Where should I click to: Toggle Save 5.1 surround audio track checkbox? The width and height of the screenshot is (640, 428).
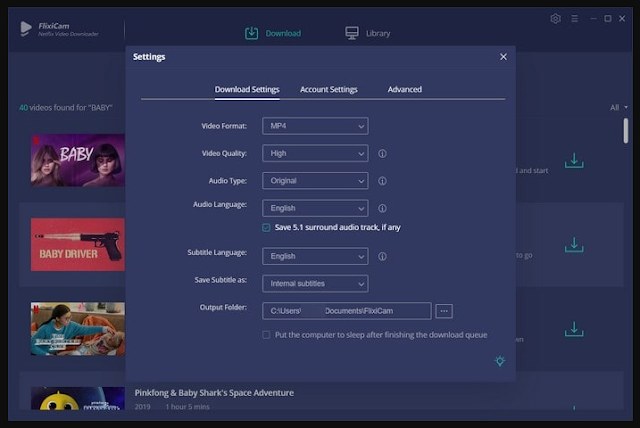pos(266,227)
